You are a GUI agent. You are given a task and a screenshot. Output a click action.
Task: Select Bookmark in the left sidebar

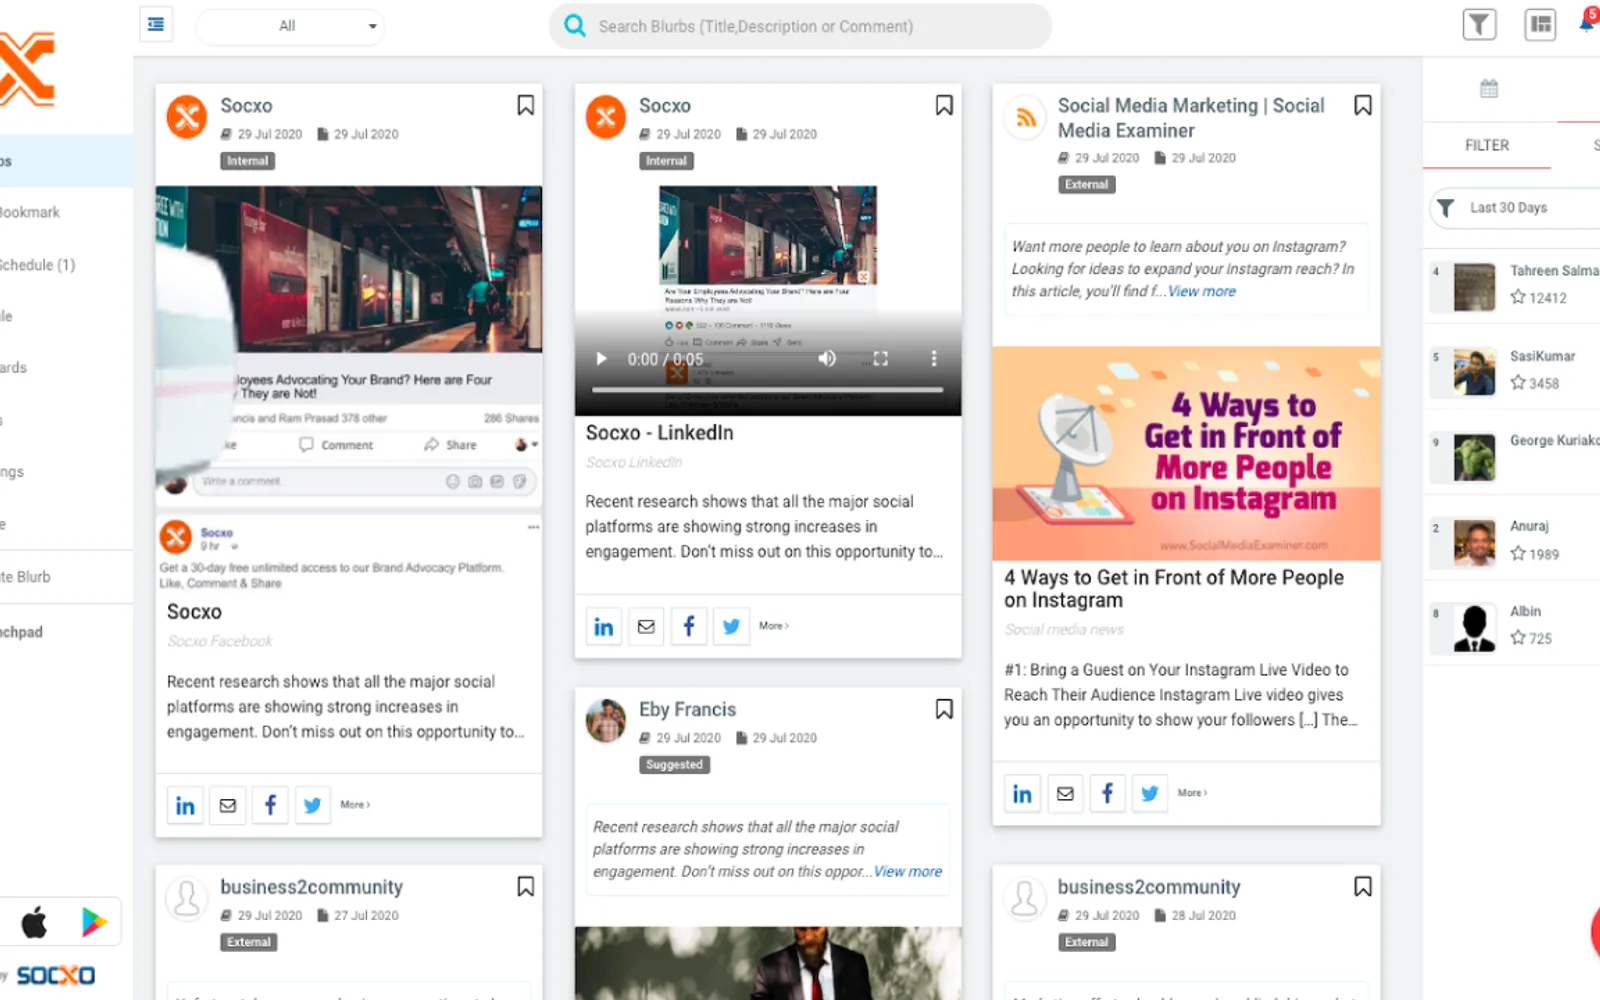pyautogui.click(x=30, y=212)
